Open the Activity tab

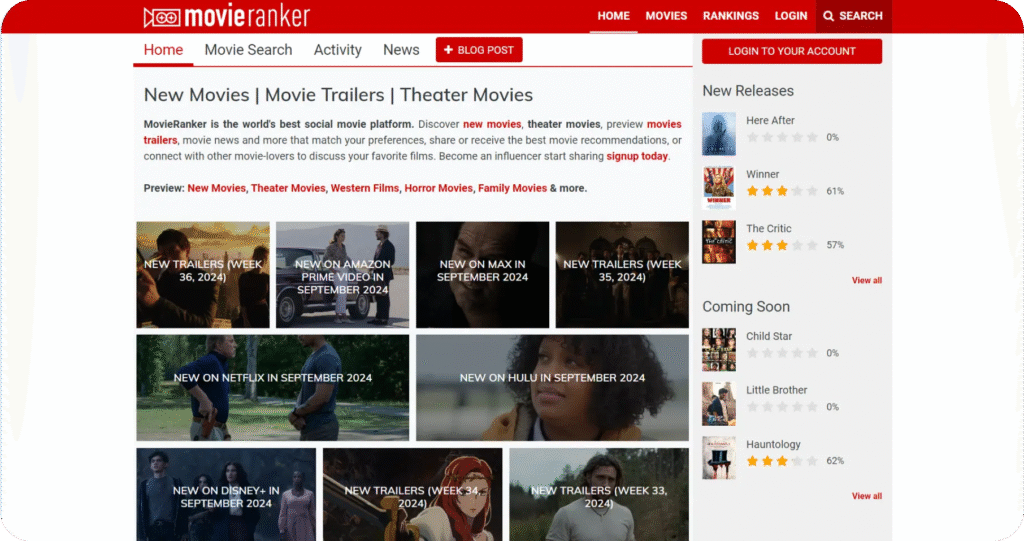337,50
